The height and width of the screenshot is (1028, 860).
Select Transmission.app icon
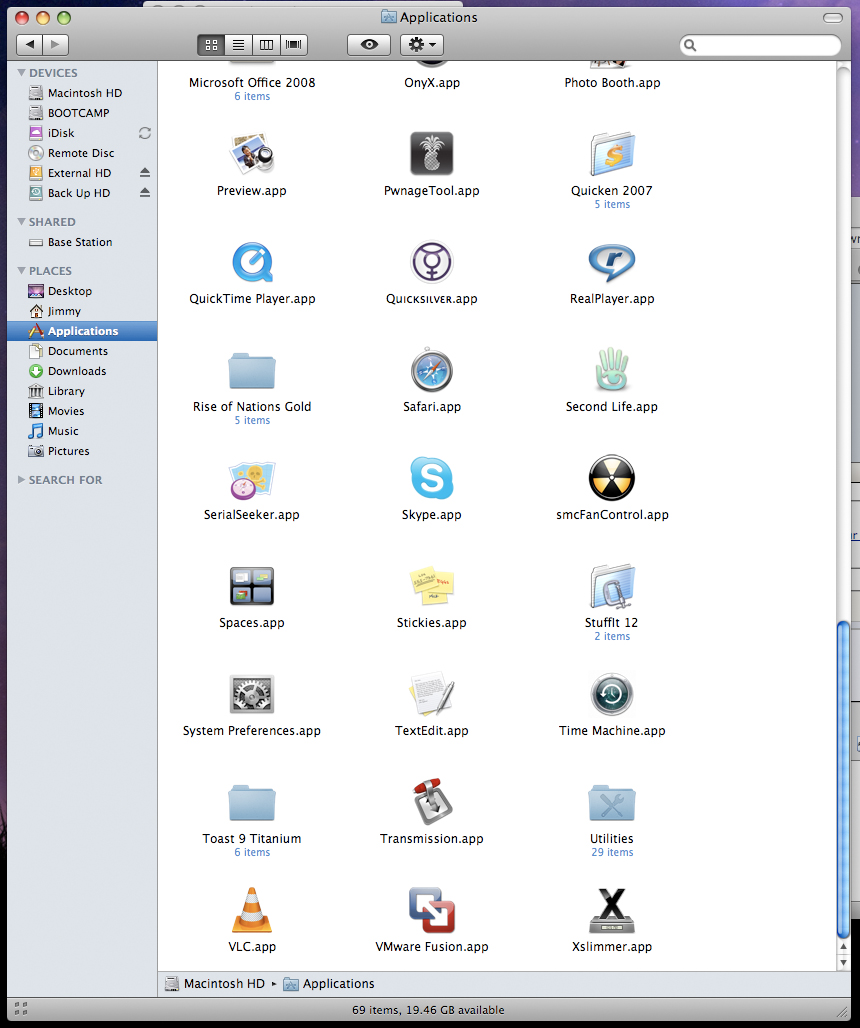[x=431, y=802]
